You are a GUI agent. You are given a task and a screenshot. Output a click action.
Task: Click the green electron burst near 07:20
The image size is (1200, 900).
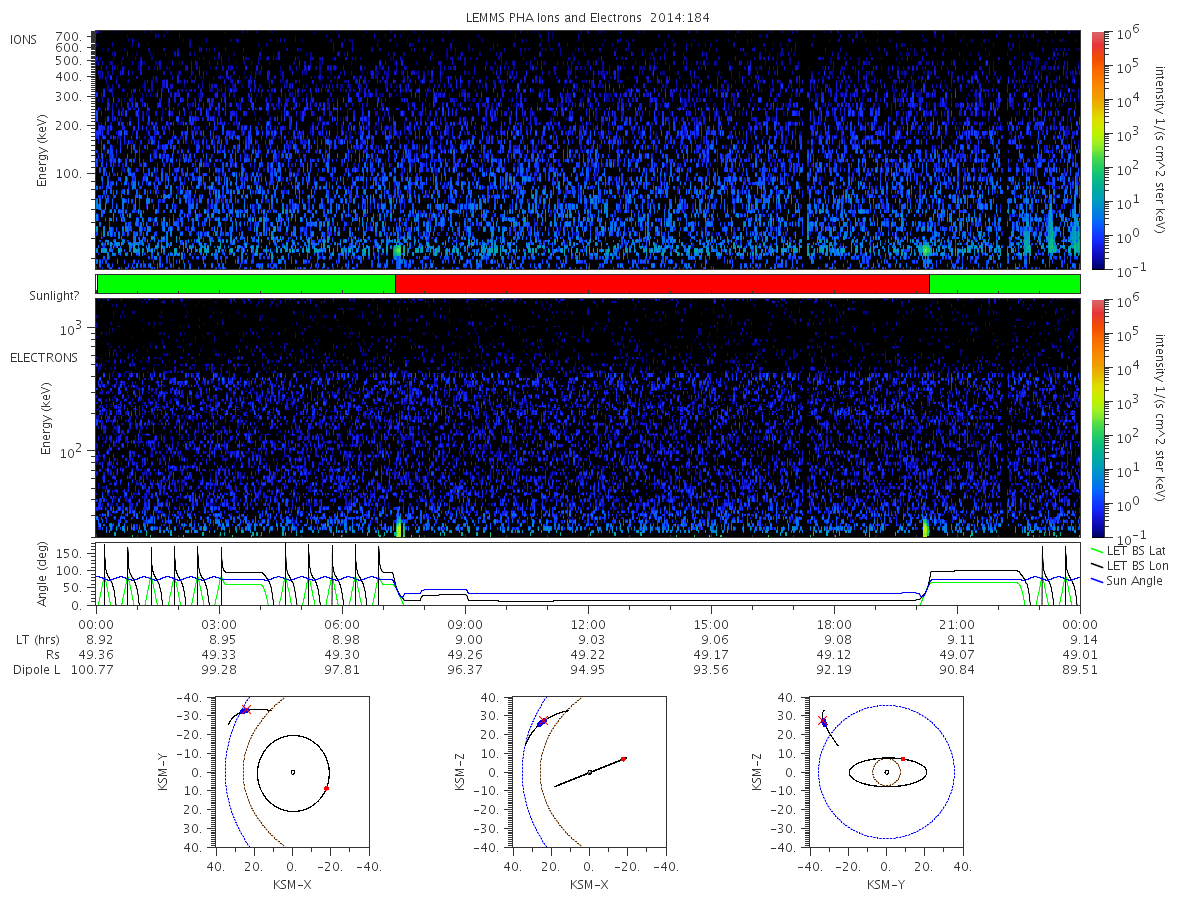(x=399, y=528)
